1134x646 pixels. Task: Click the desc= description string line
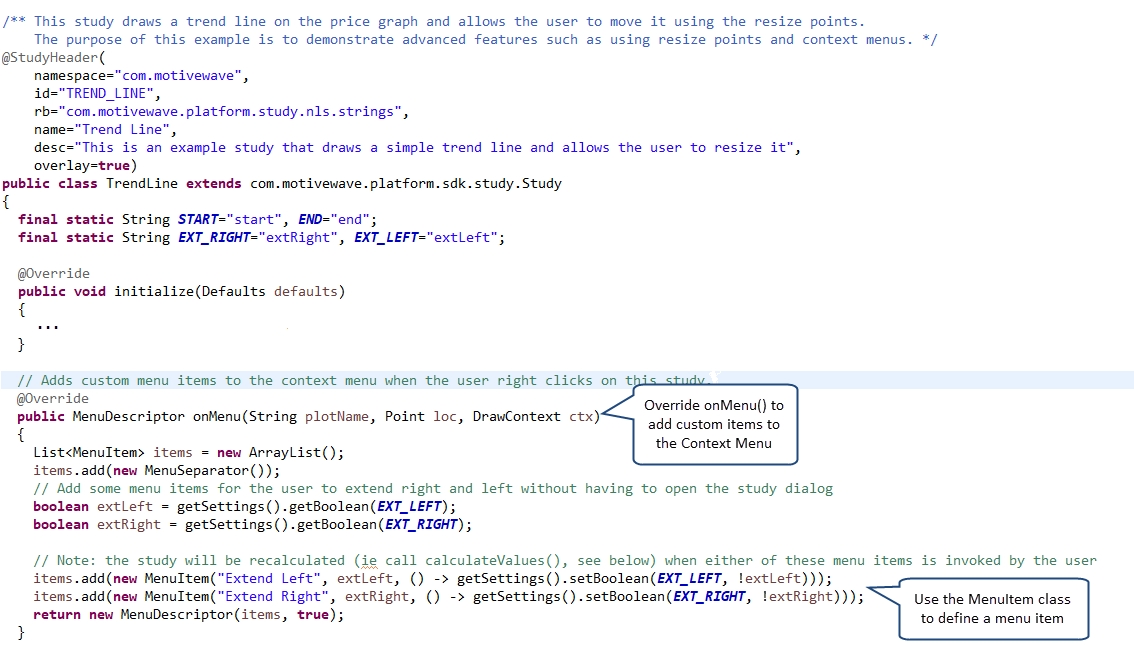[x=417, y=148]
